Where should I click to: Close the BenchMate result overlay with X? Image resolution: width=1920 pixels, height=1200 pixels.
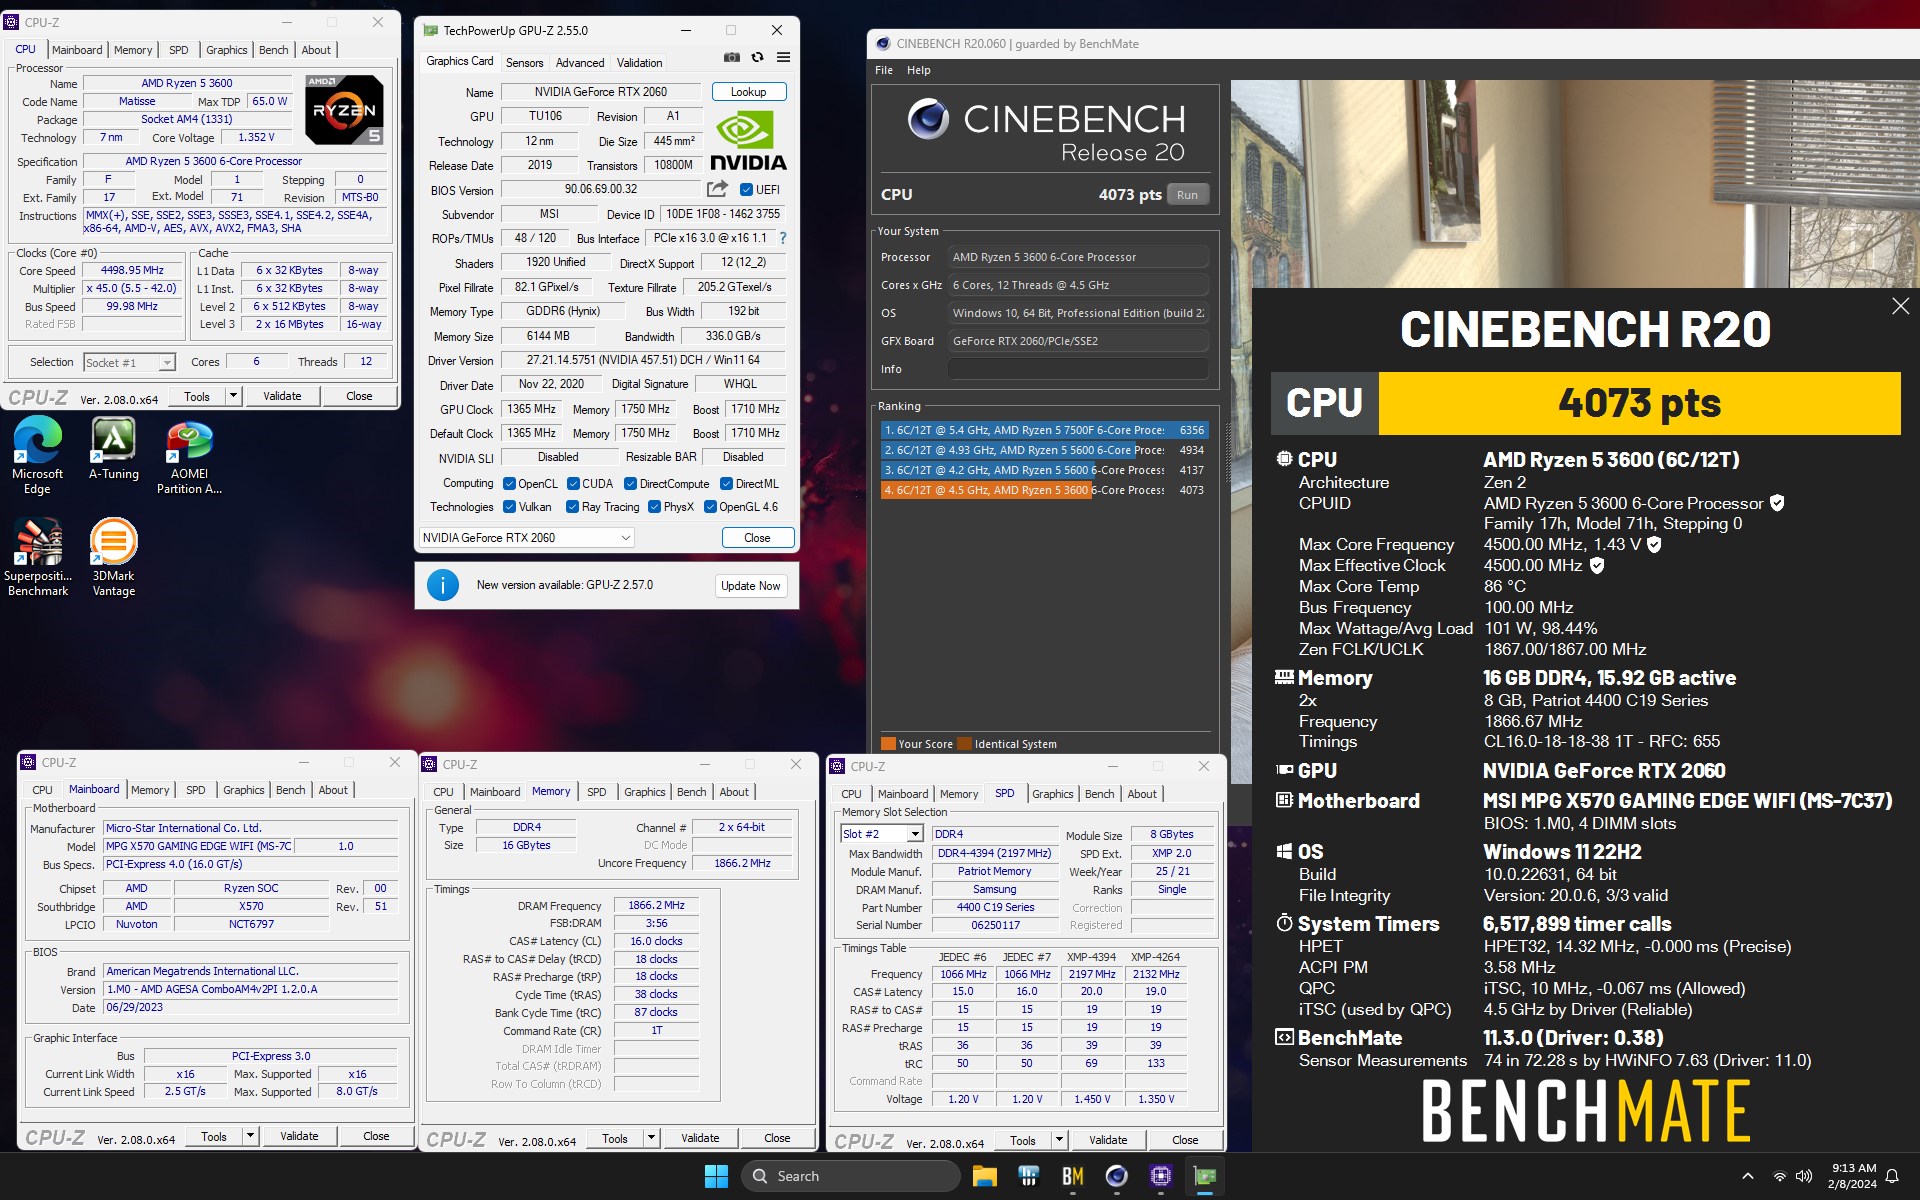(1900, 306)
